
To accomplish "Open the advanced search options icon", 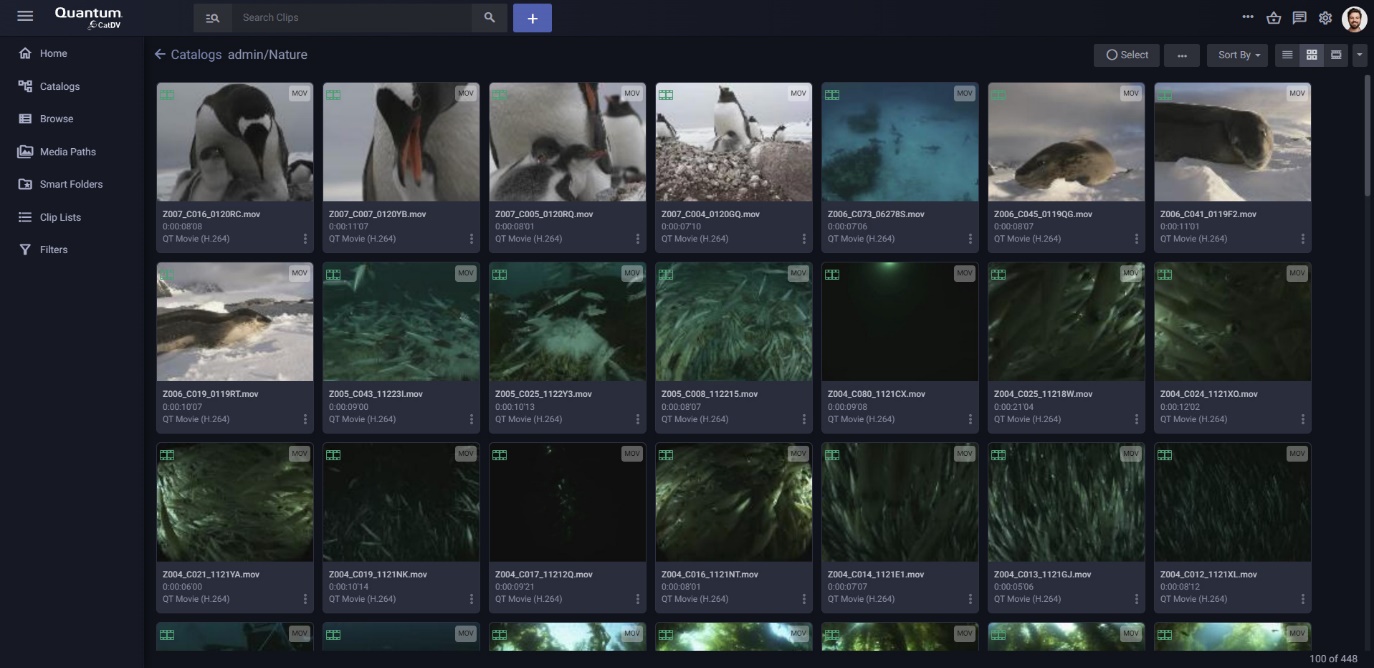I will point(212,18).
